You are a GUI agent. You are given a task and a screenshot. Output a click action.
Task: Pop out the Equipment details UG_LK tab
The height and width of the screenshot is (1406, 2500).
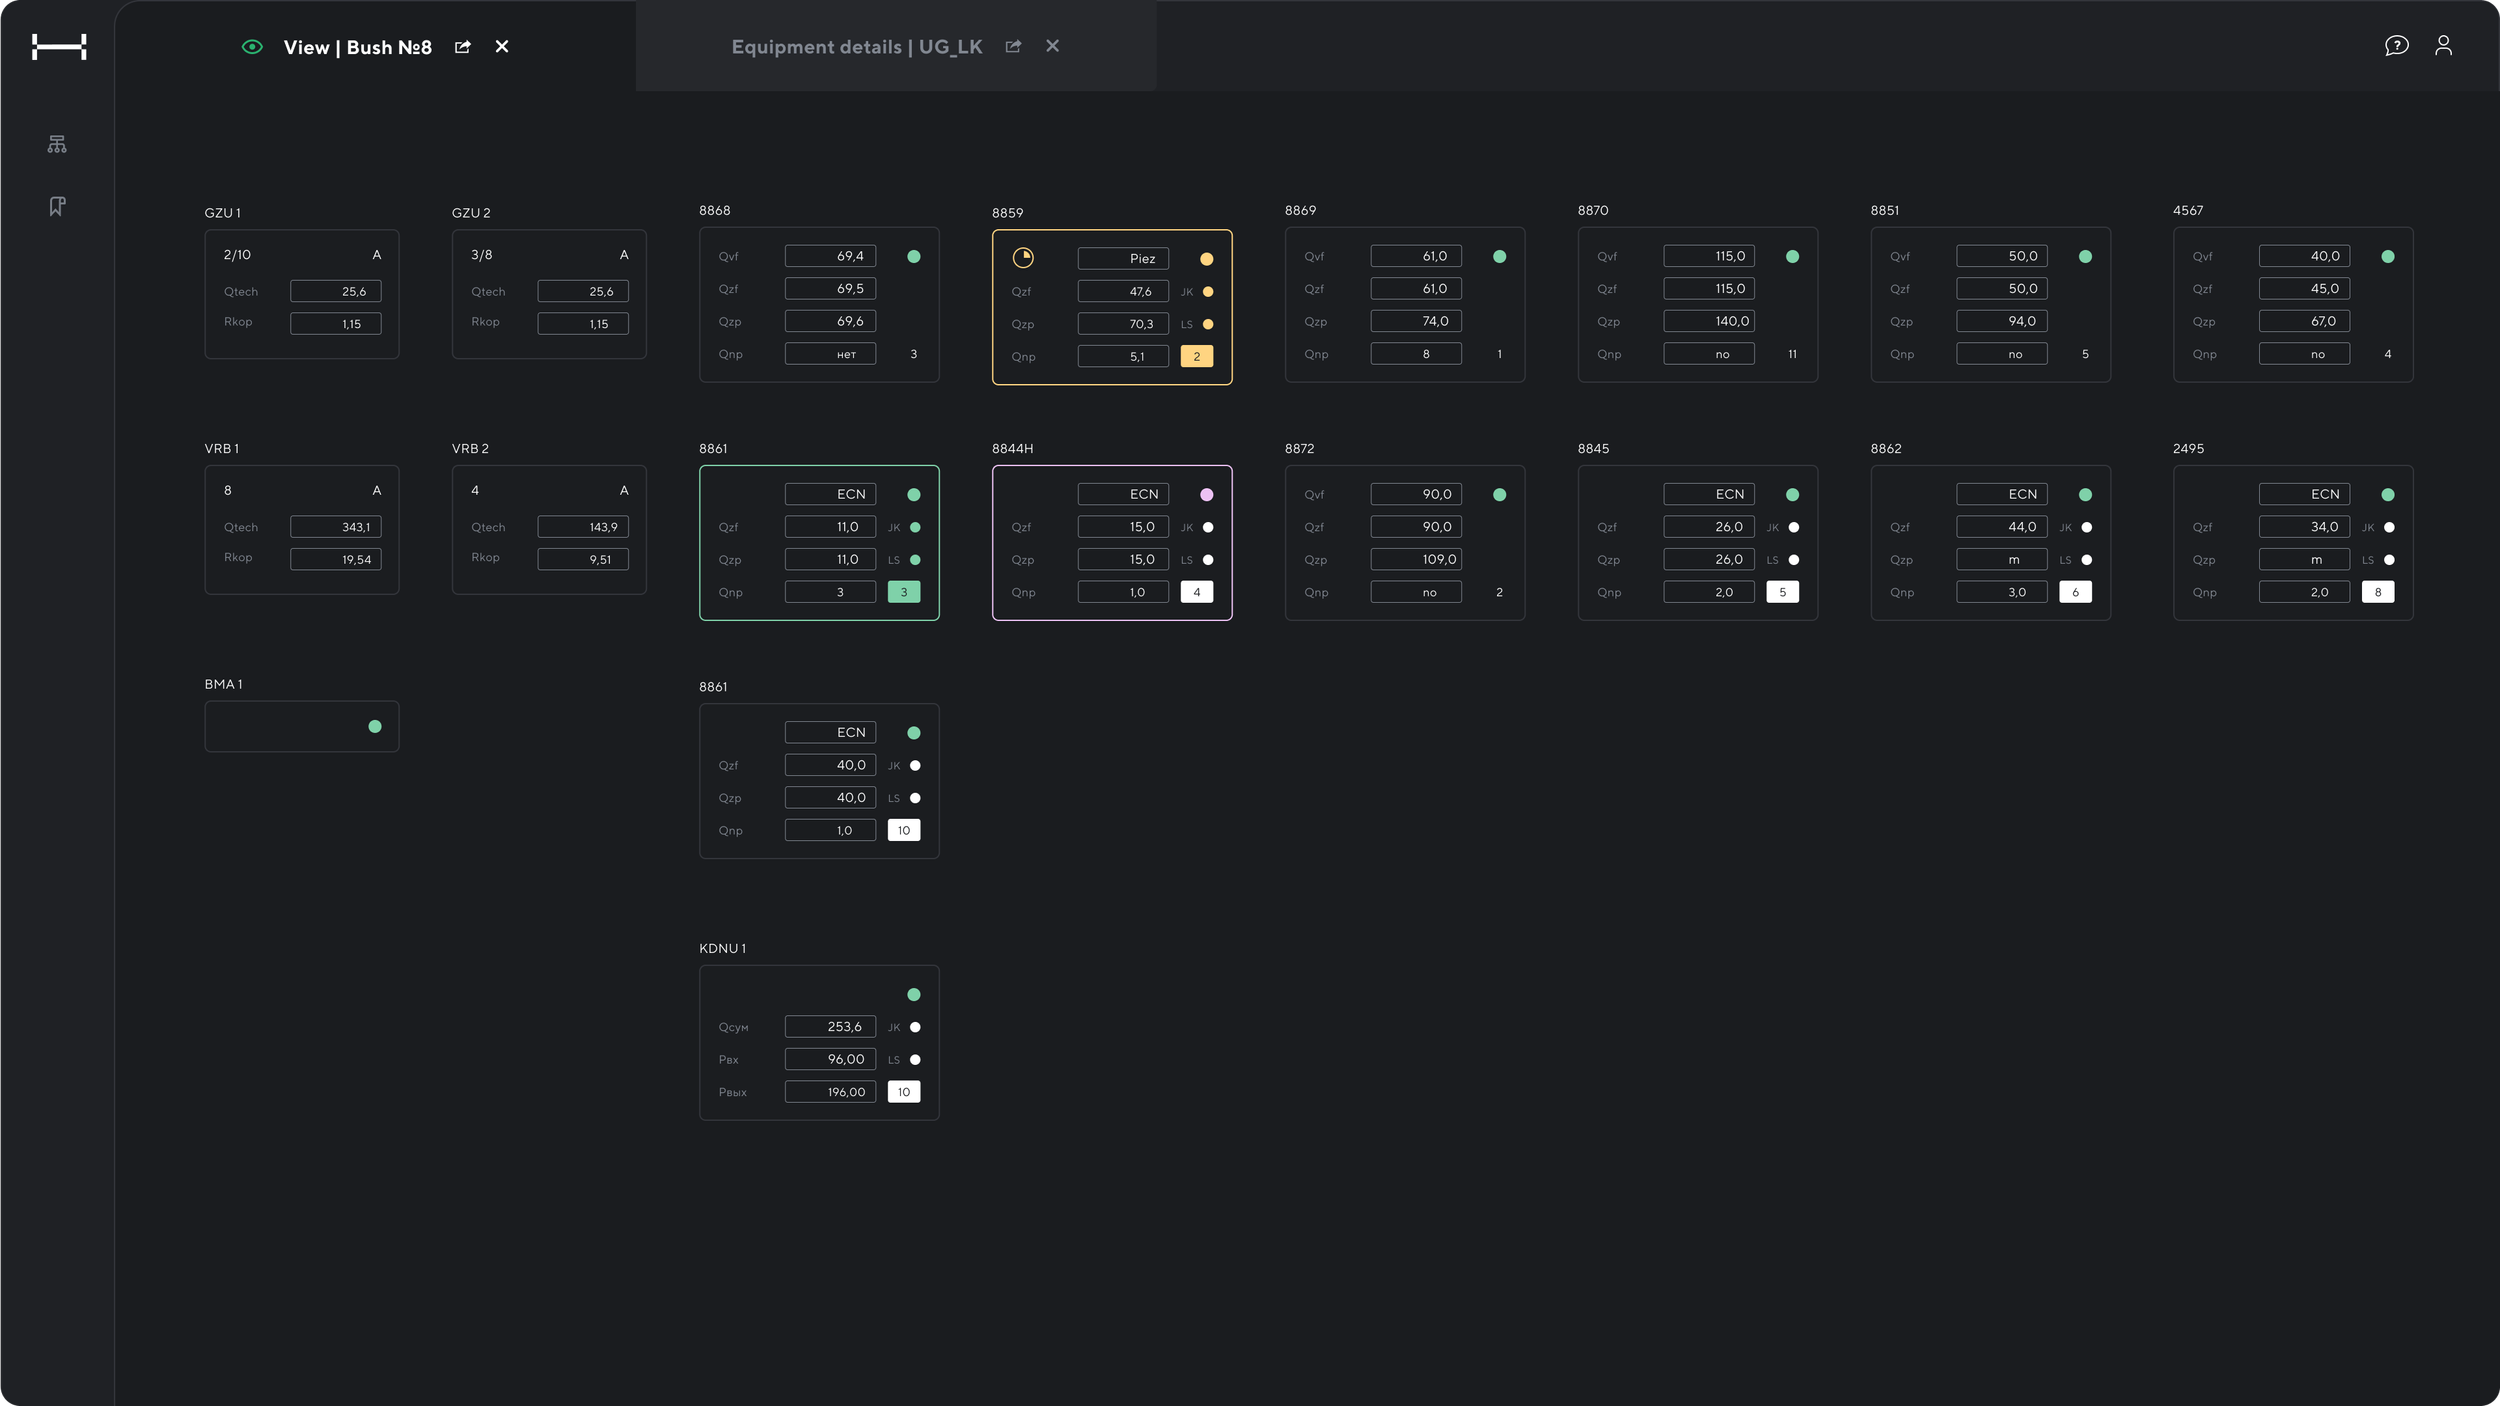pyautogui.click(x=1013, y=47)
